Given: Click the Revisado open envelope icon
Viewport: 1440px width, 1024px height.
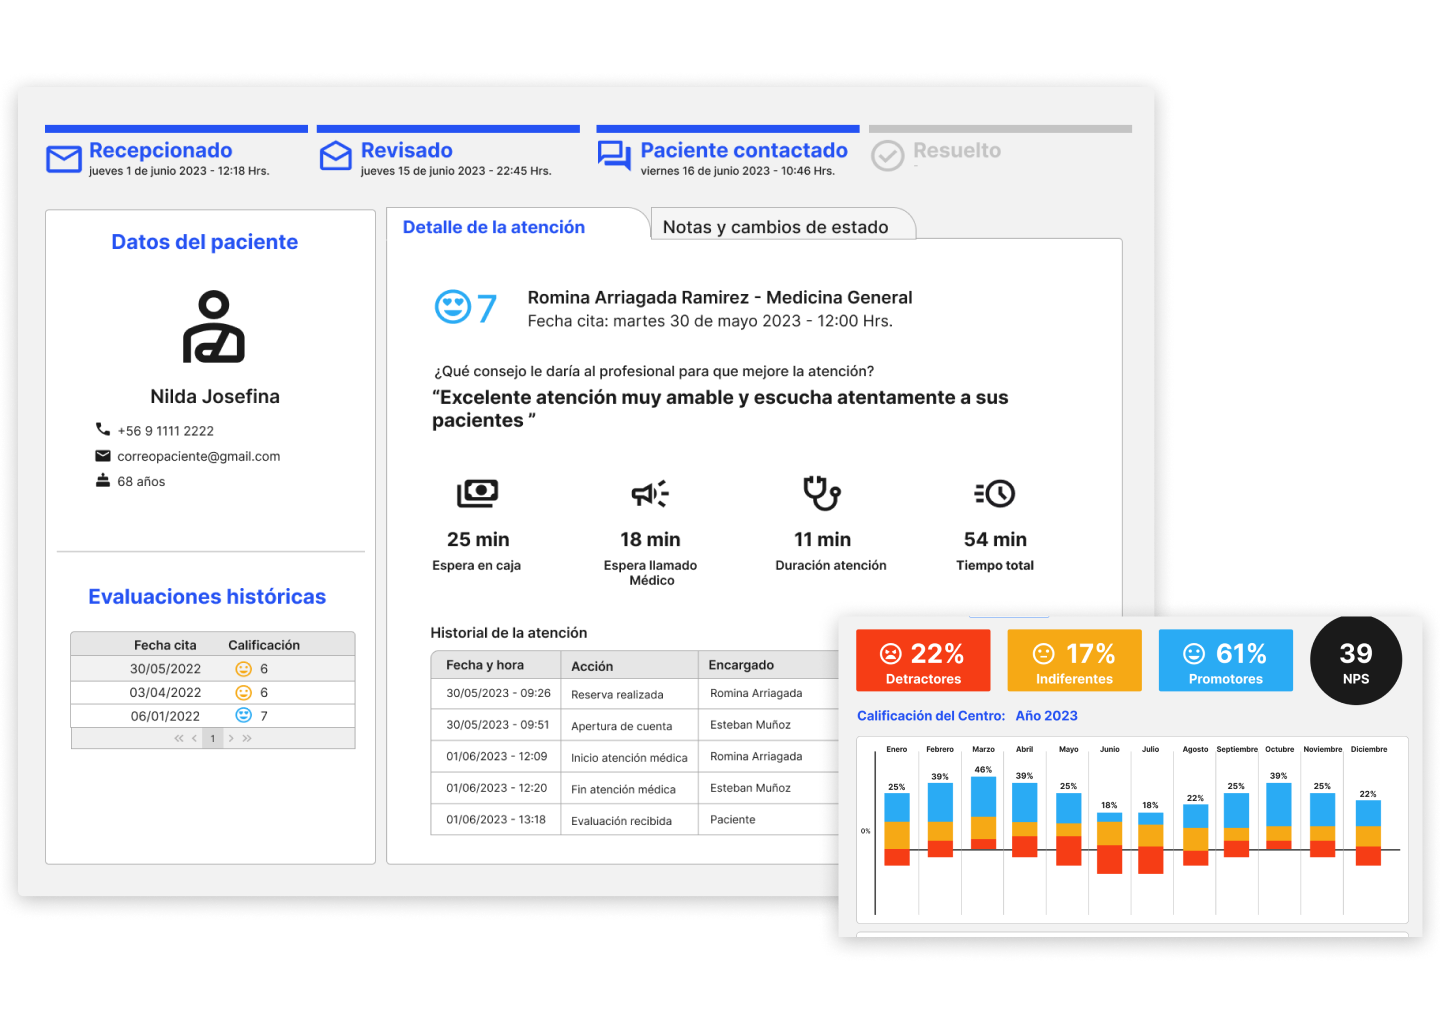Looking at the screenshot, I should coord(336,156).
